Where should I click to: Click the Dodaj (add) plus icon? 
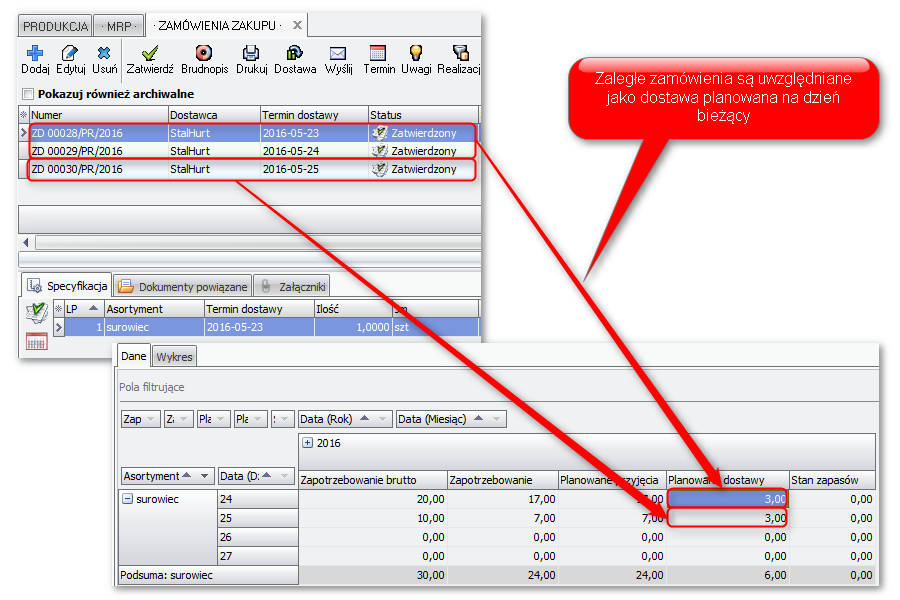click(35, 53)
